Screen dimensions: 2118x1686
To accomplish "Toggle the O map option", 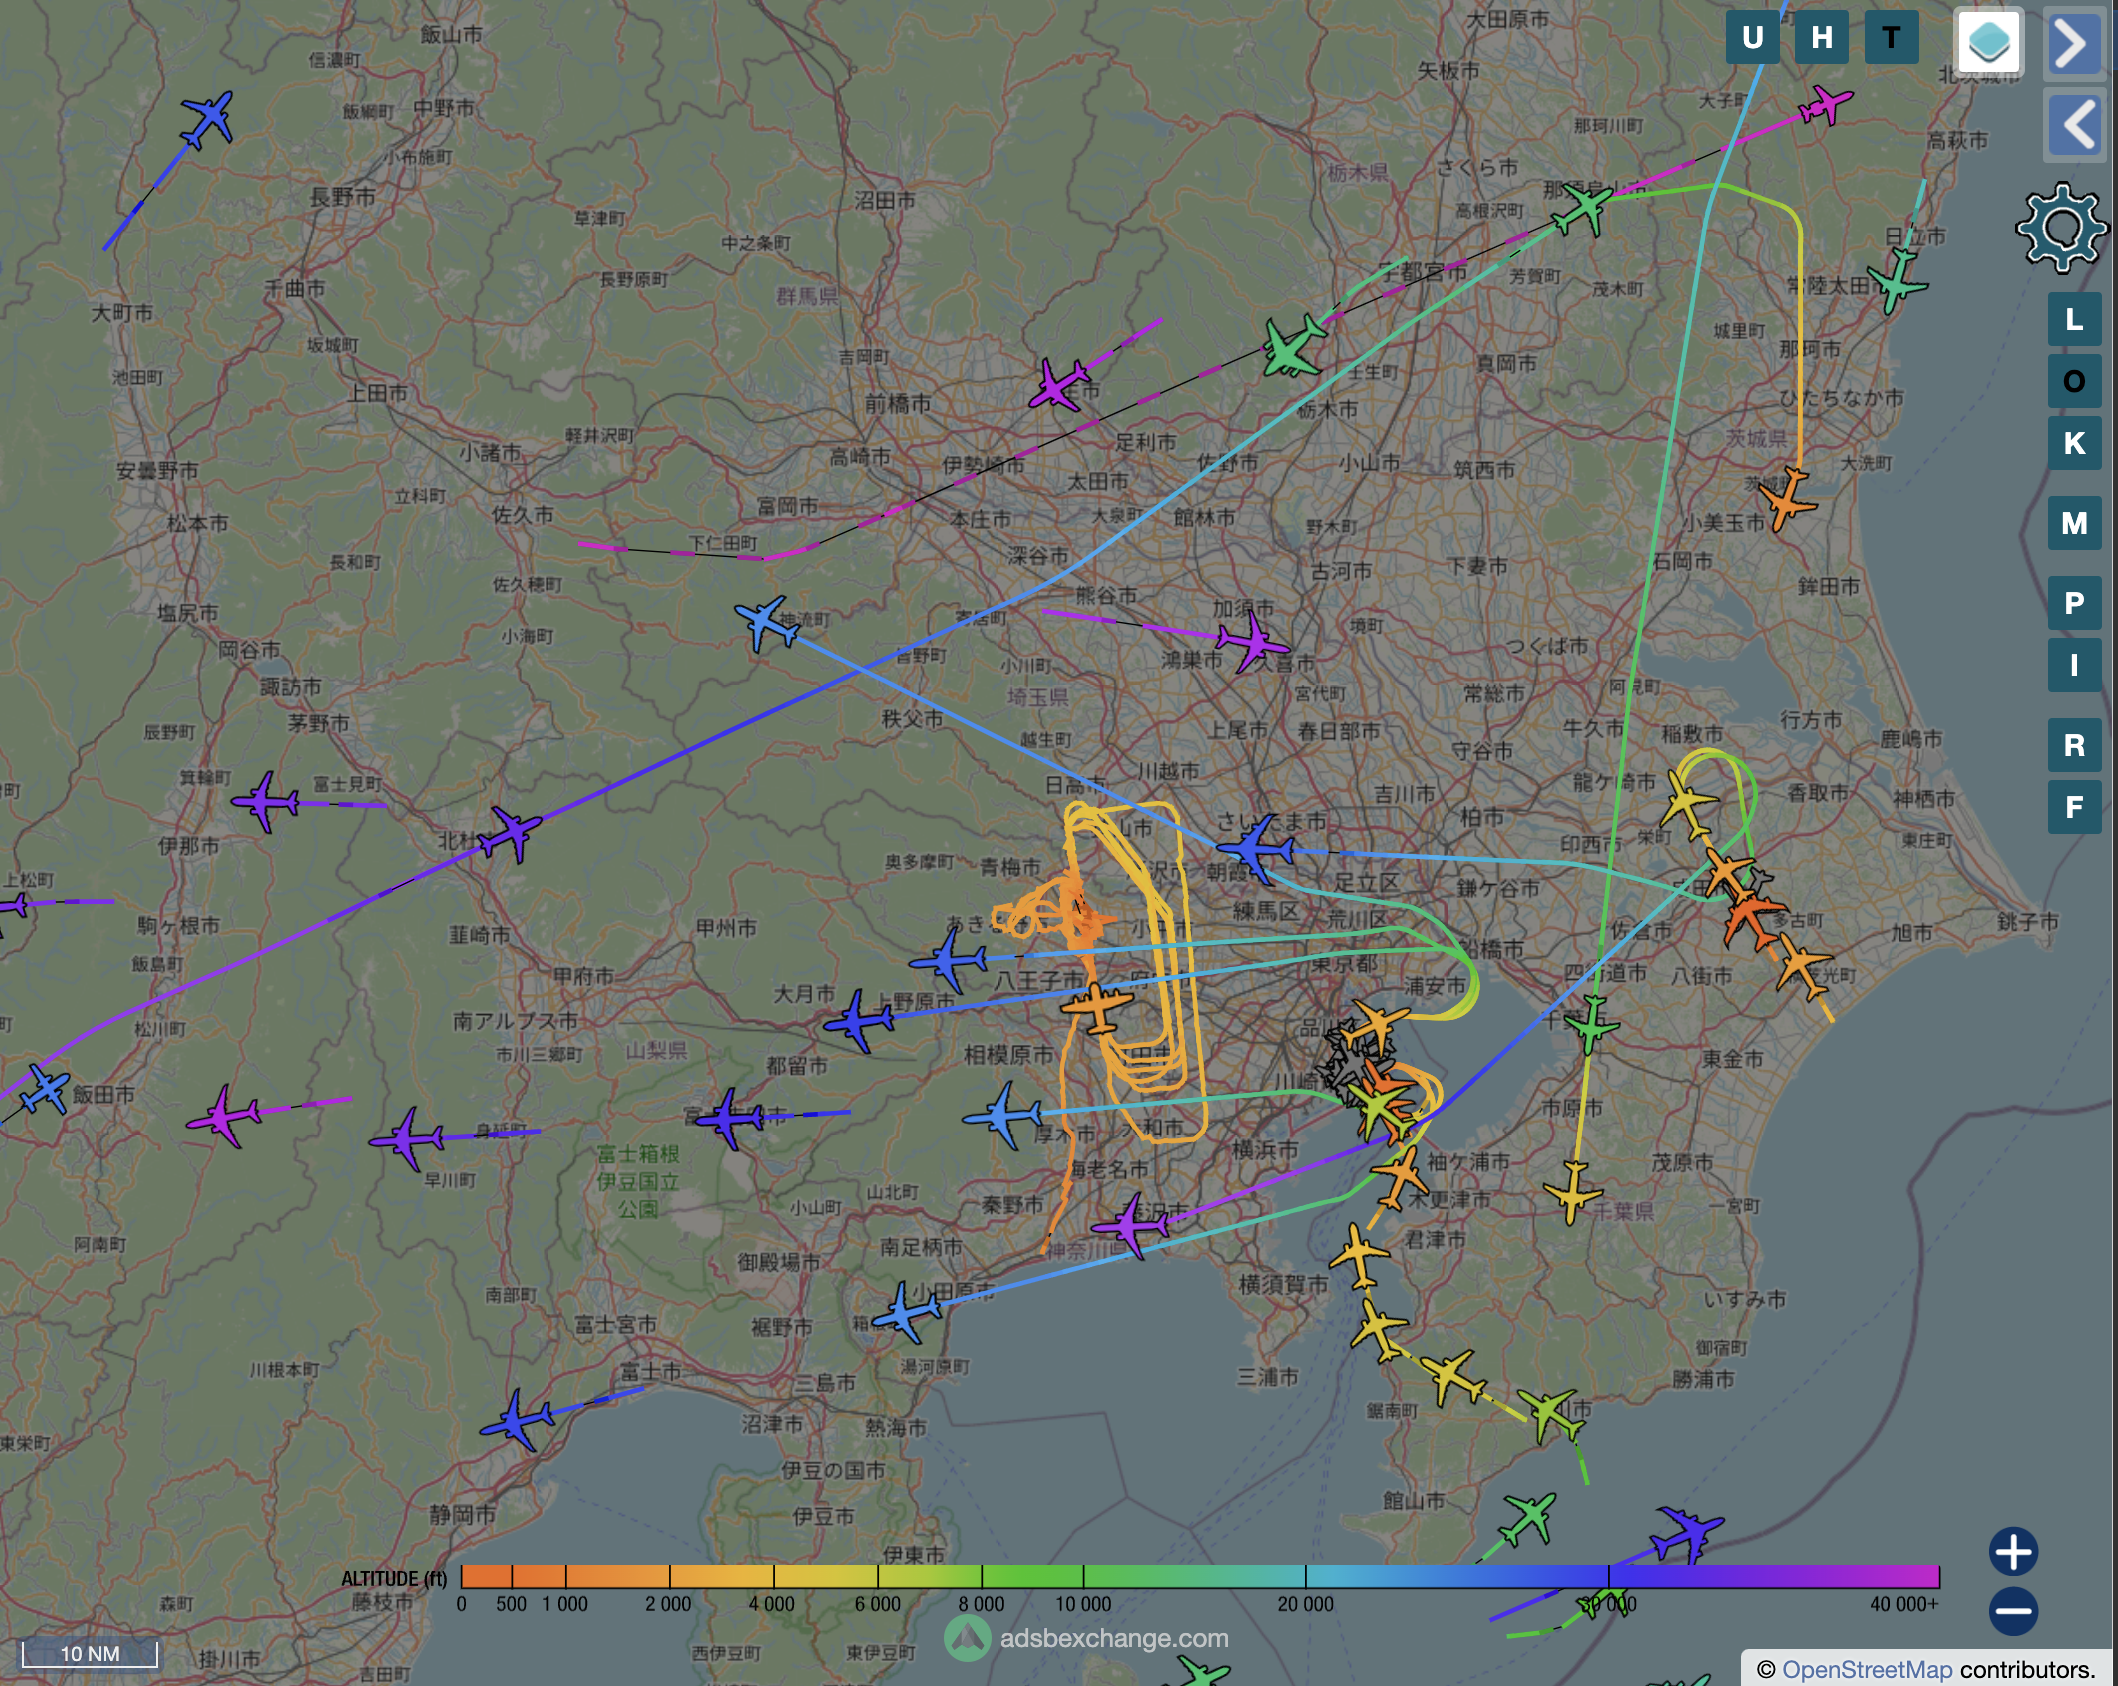I will (2074, 381).
